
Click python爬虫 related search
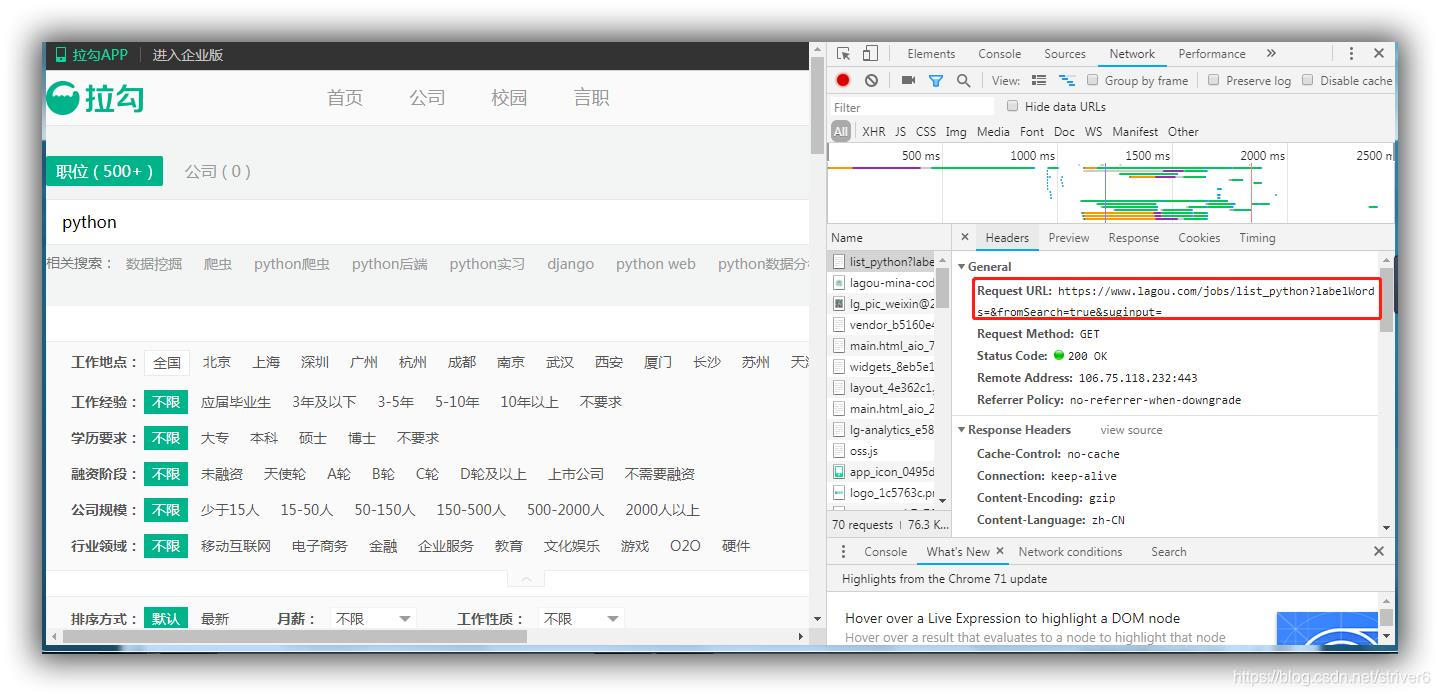click(x=291, y=264)
